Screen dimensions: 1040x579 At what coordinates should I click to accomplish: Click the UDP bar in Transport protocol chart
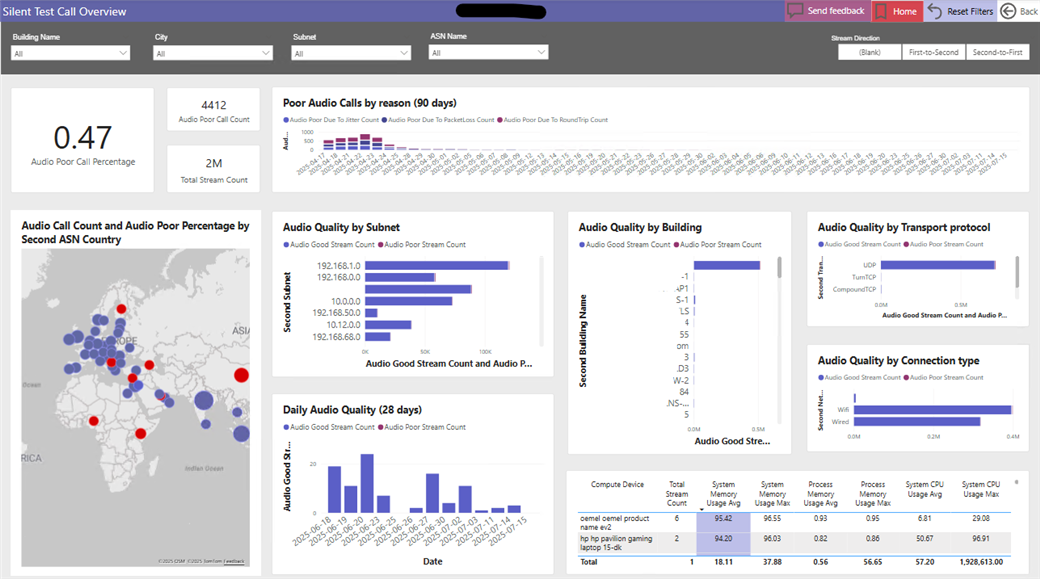click(x=937, y=265)
